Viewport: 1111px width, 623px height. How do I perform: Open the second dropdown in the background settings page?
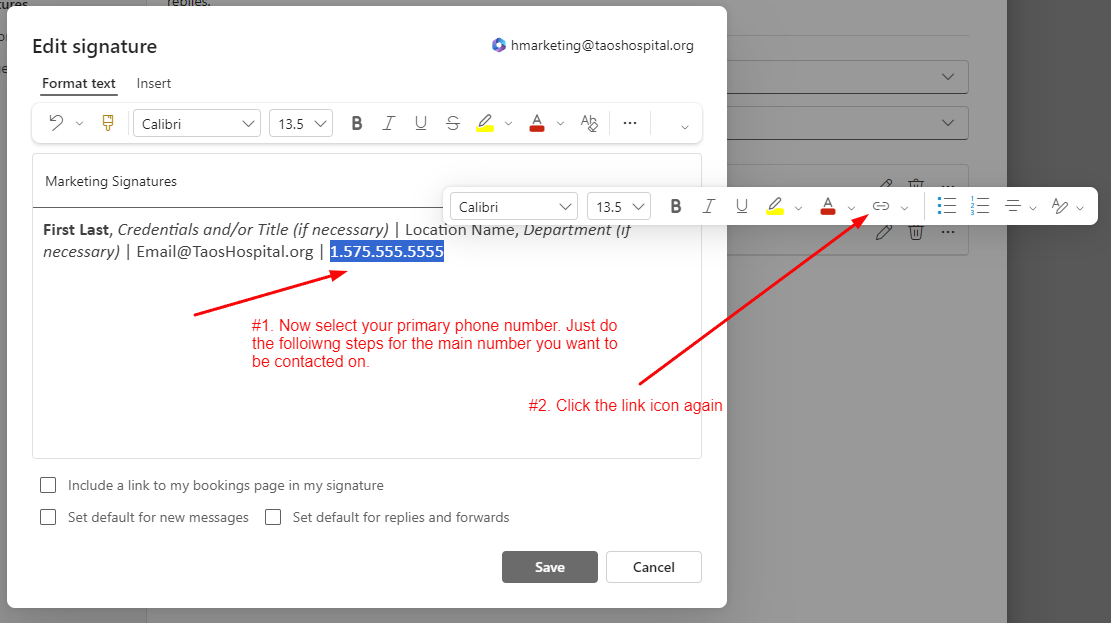pos(847,123)
